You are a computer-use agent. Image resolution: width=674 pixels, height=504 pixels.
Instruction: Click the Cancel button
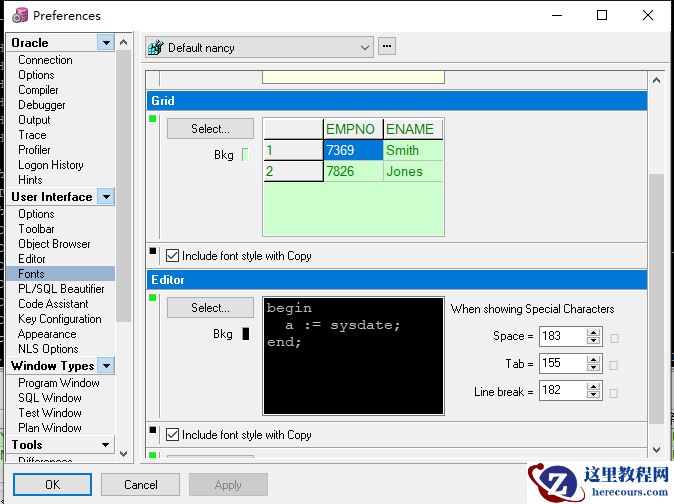141,485
